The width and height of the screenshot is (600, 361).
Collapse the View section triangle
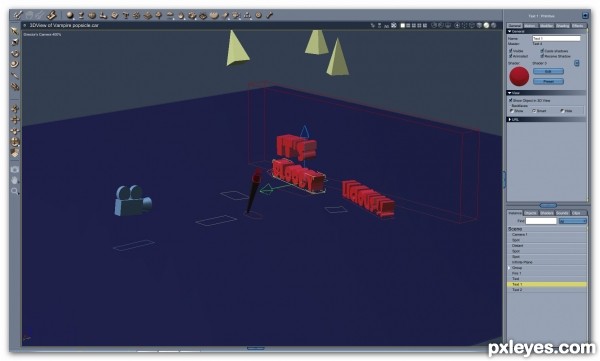pos(510,93)
